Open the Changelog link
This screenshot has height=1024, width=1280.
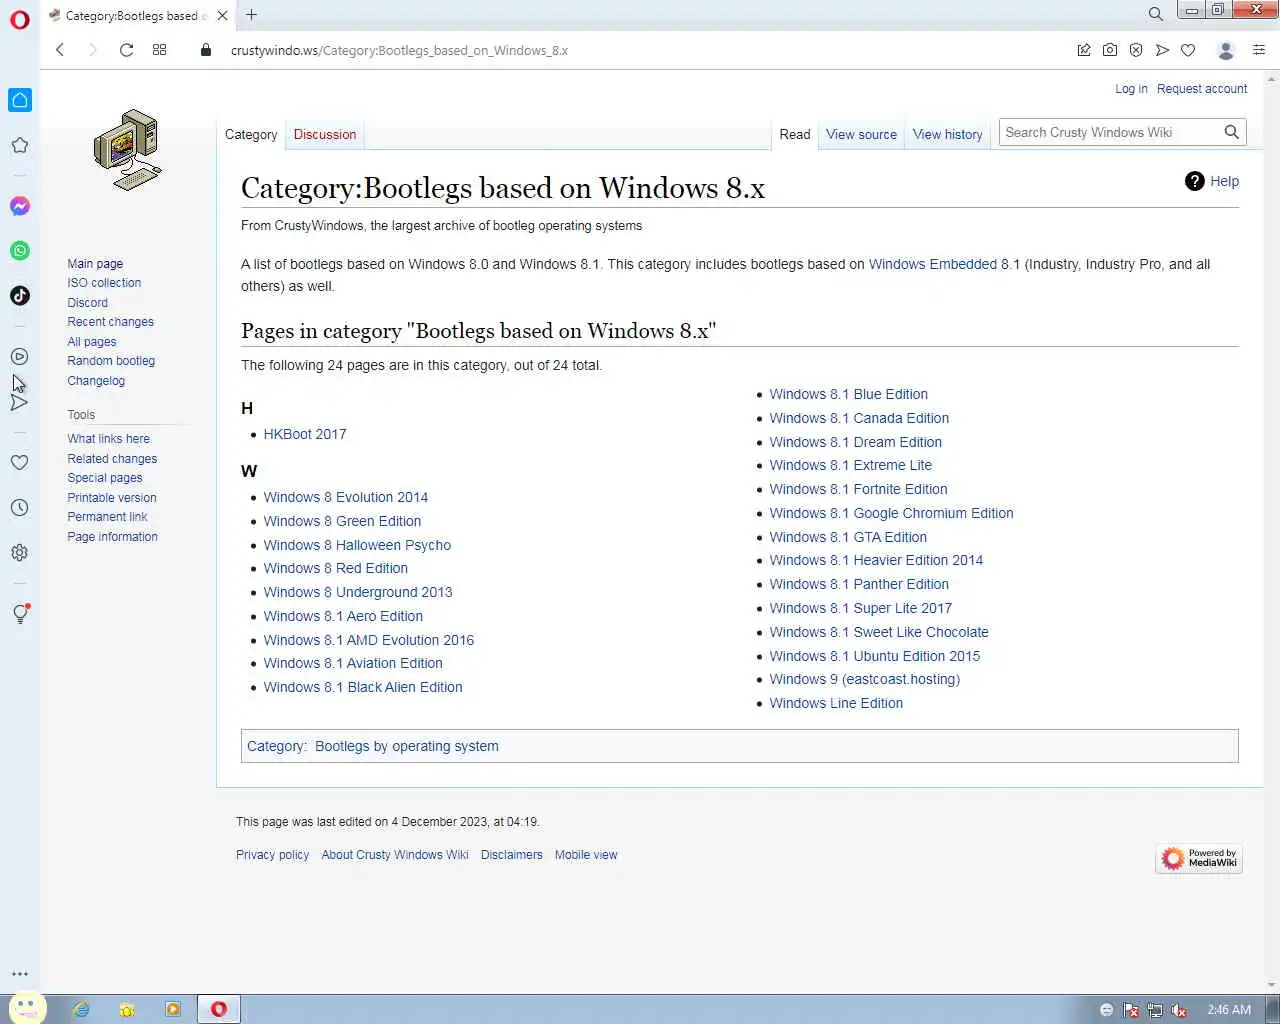[x=96, y=381]
